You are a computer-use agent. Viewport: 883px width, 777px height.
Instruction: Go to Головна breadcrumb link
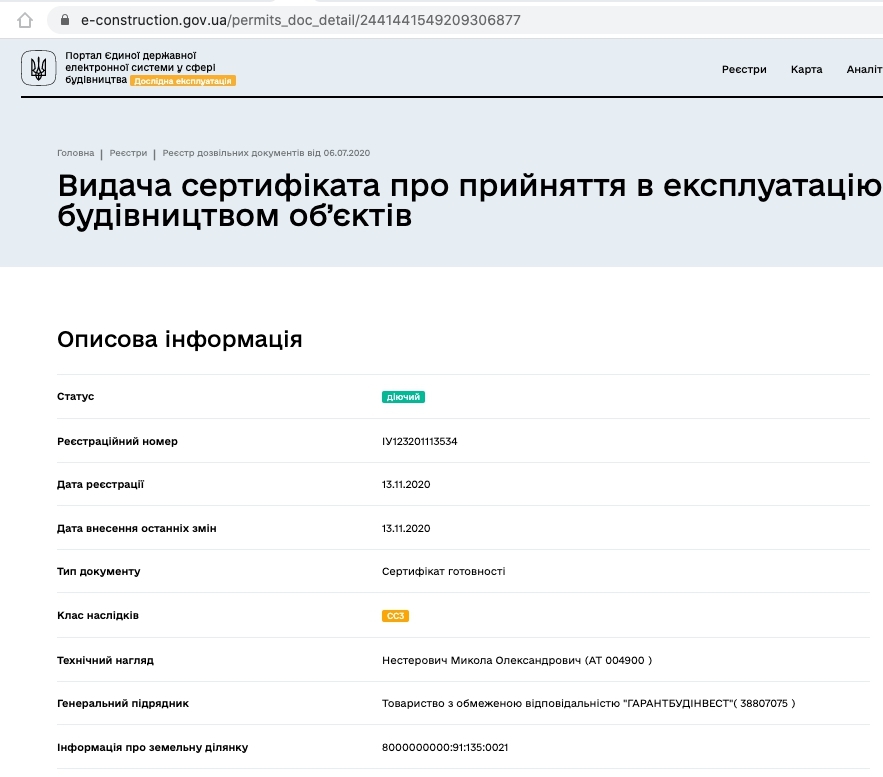(75, 153)
